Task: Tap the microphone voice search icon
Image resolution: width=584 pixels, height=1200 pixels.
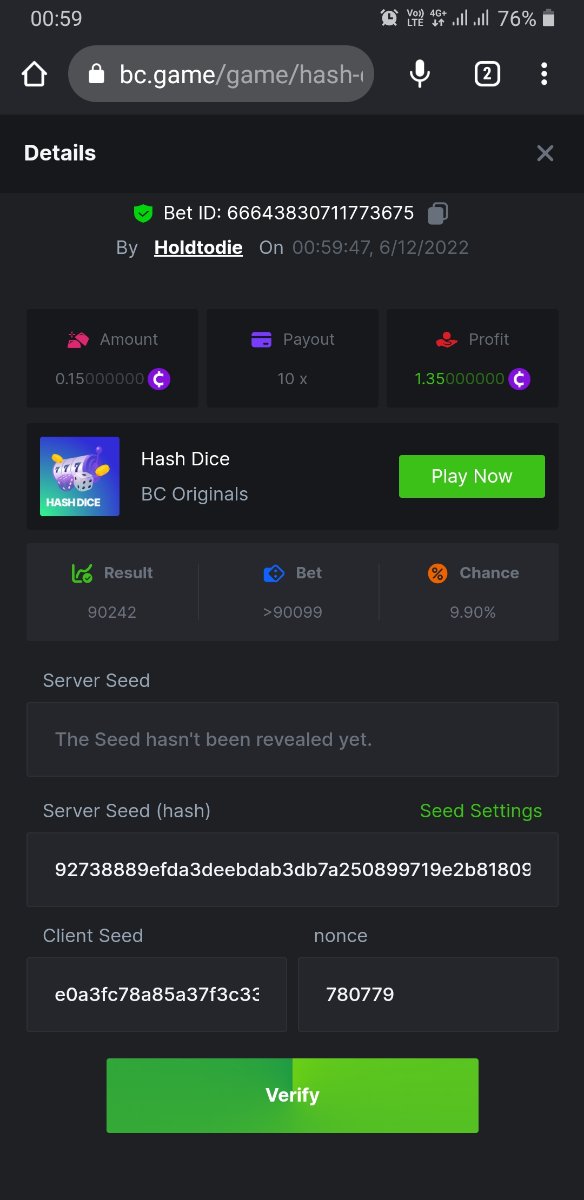Action: (420, 74)
